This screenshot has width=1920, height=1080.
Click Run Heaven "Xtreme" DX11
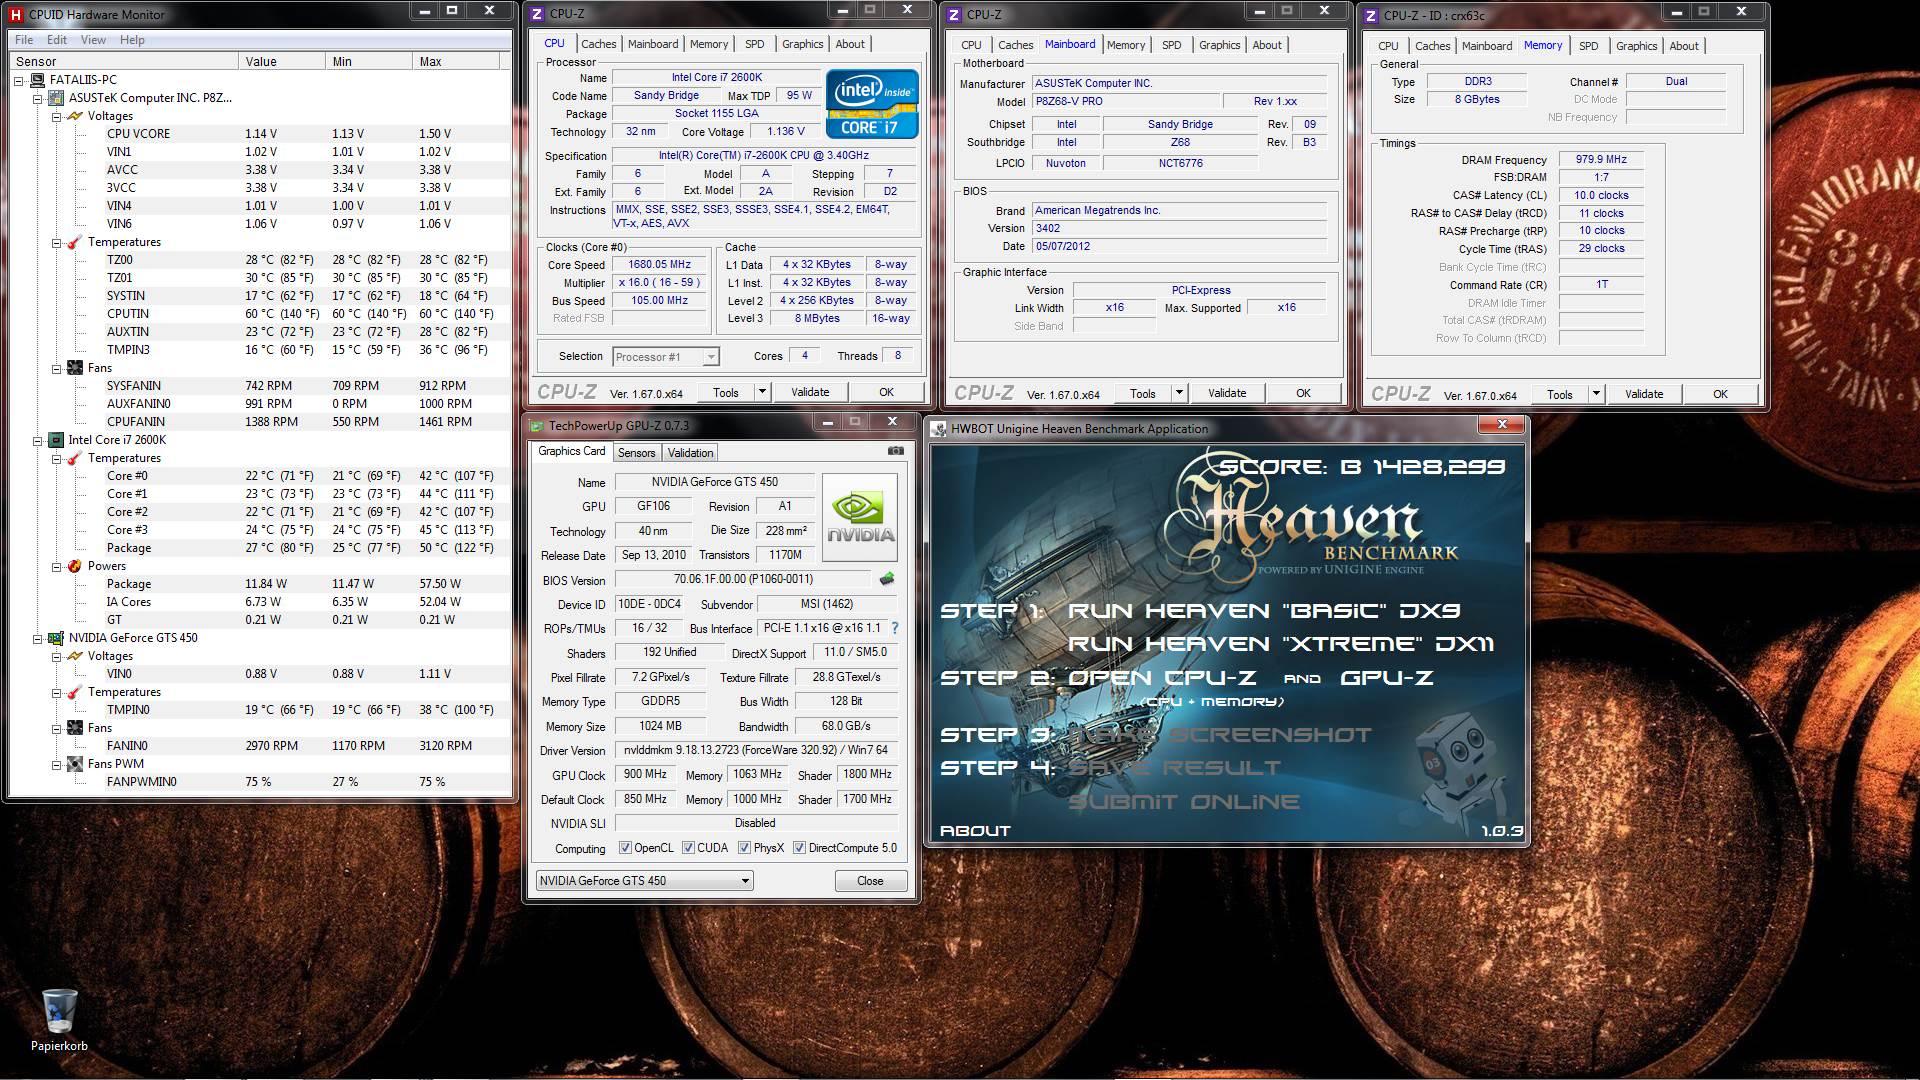[1281, 644]
